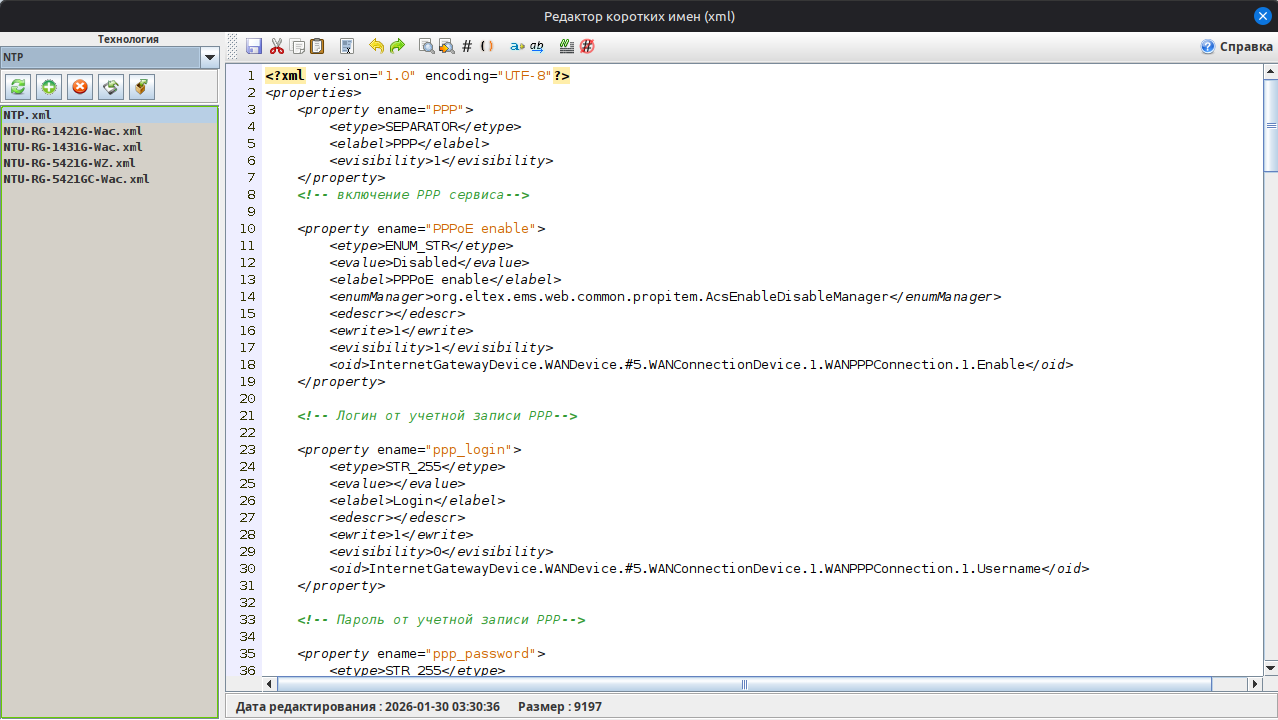Select NTU-RG-1421G-Wac.xml in the file list

pyautogui.click(x=73, y=131)
